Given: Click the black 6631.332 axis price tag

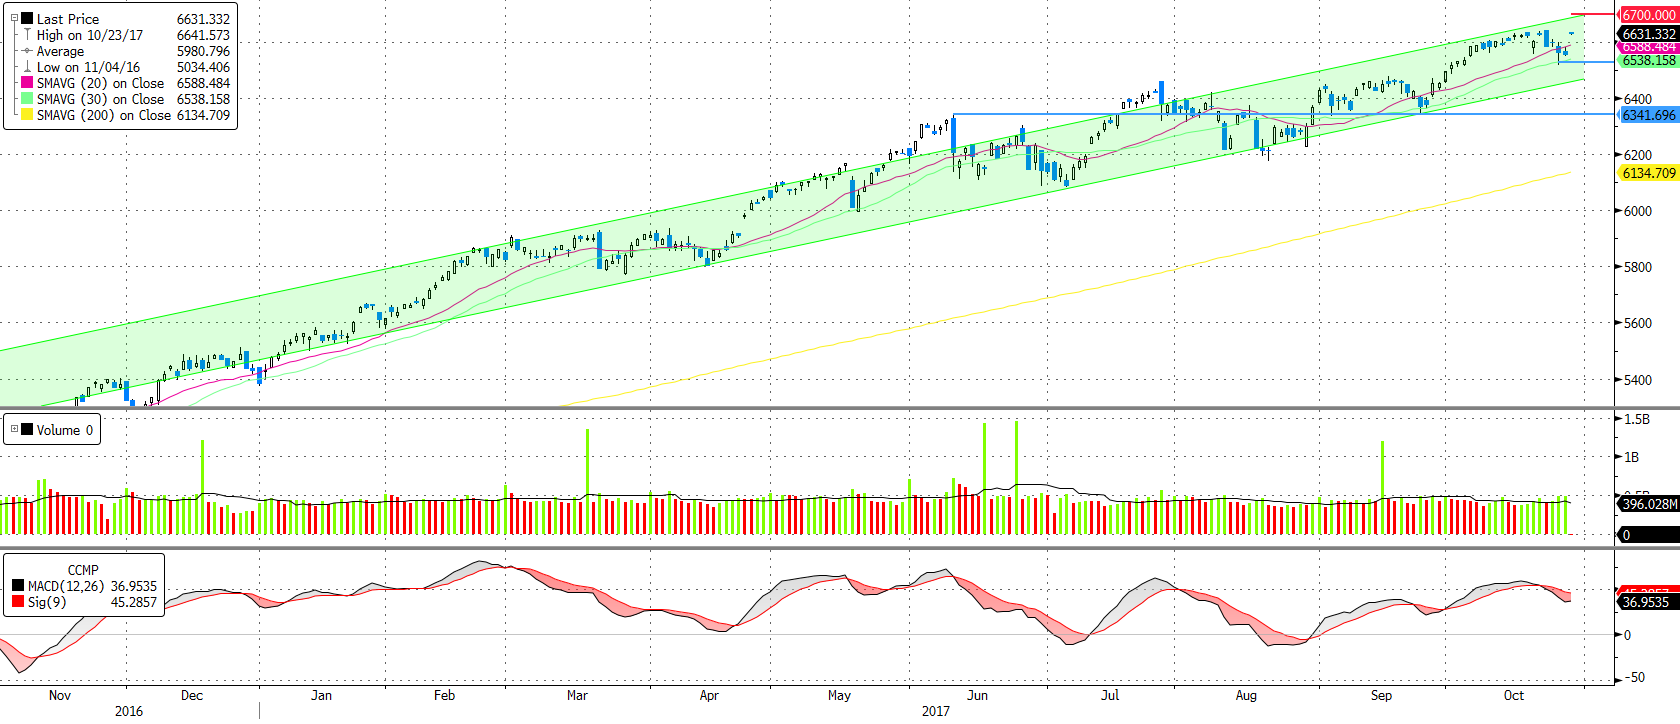Looking at the screenshot, I should coord(1648,34).
